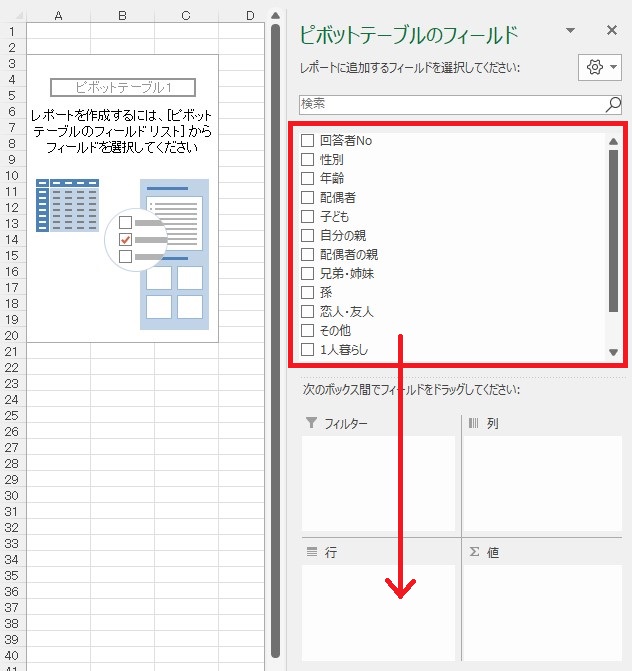Screen dimensions: 632x671
Task: Click the filter funnel icon of フィルター area
Action: pyautogui.click(x=311, y=424)
